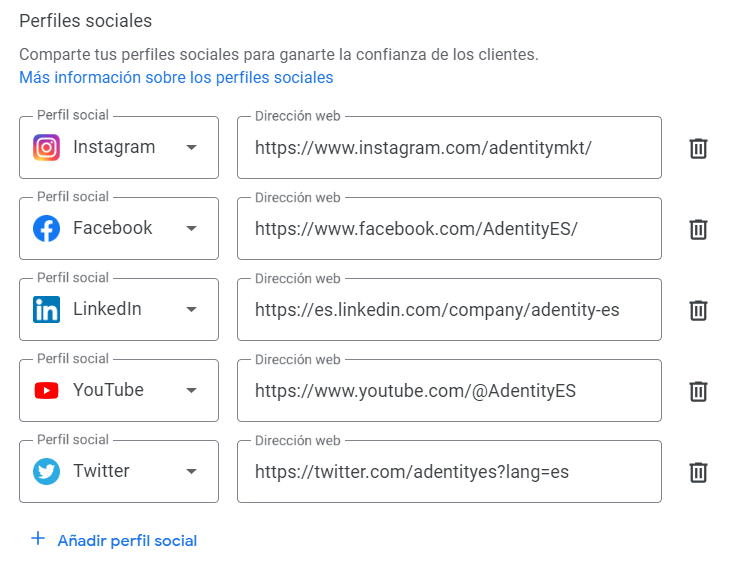
Task: Click trash icon next to Twitter URL
Action: [698, 472]
